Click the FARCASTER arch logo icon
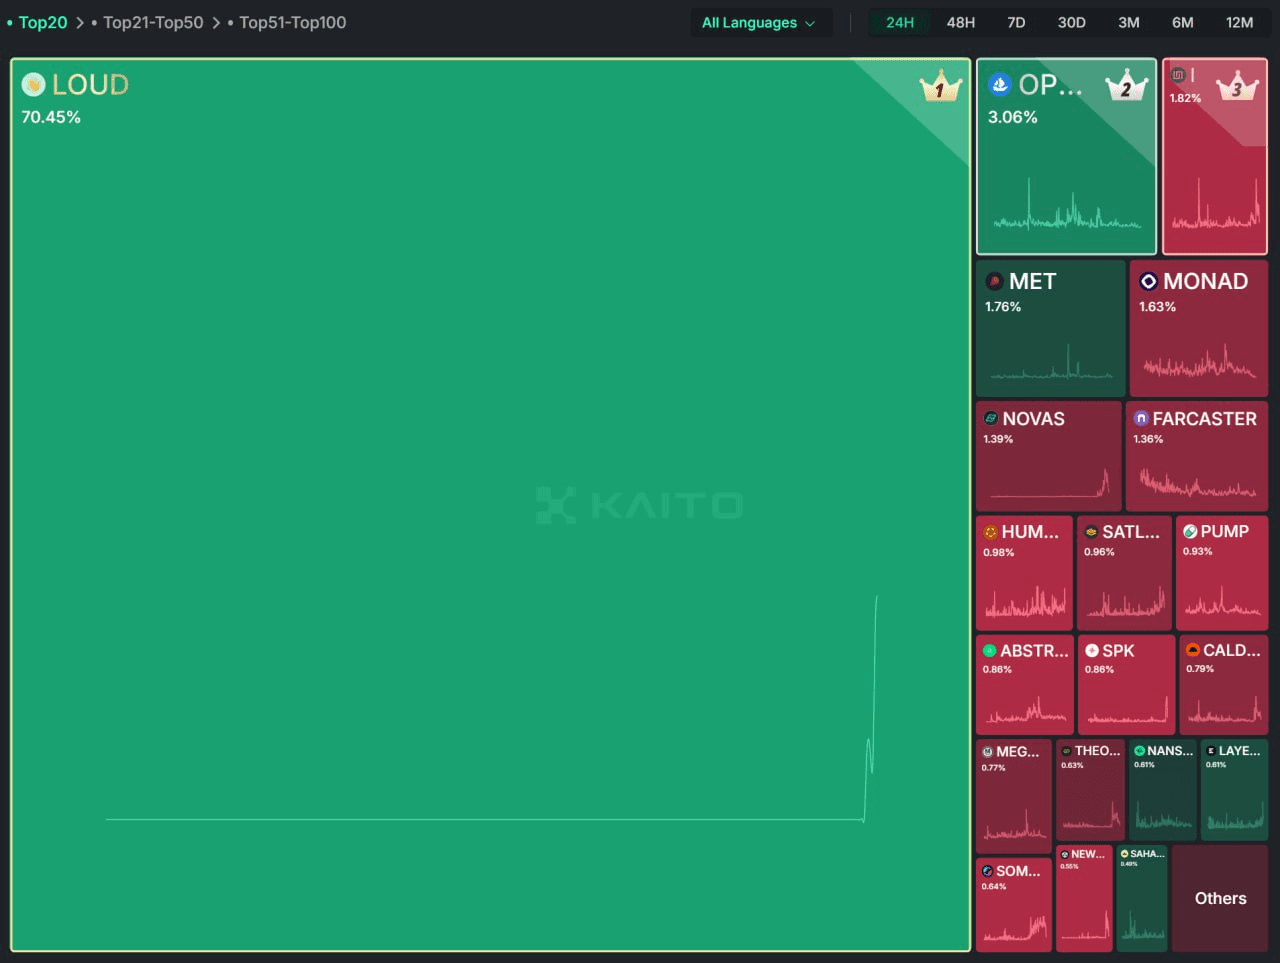1280x963 pixels. point(1141,418)
